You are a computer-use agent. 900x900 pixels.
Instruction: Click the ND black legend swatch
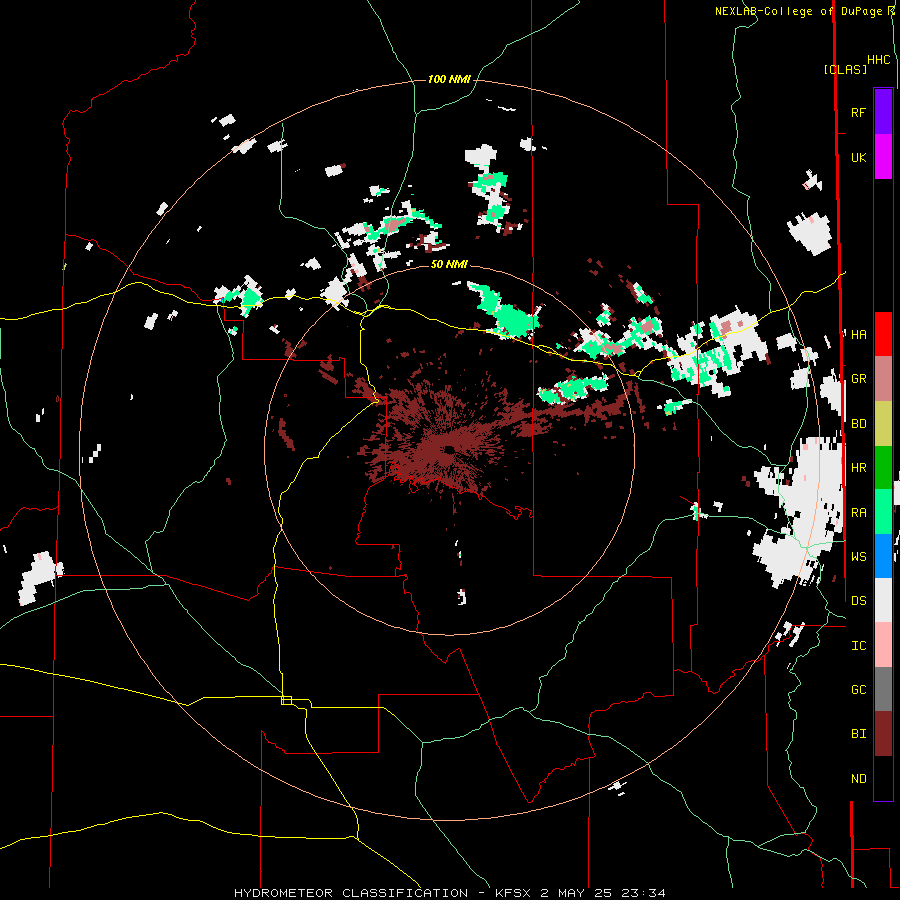tap(883, 778)
